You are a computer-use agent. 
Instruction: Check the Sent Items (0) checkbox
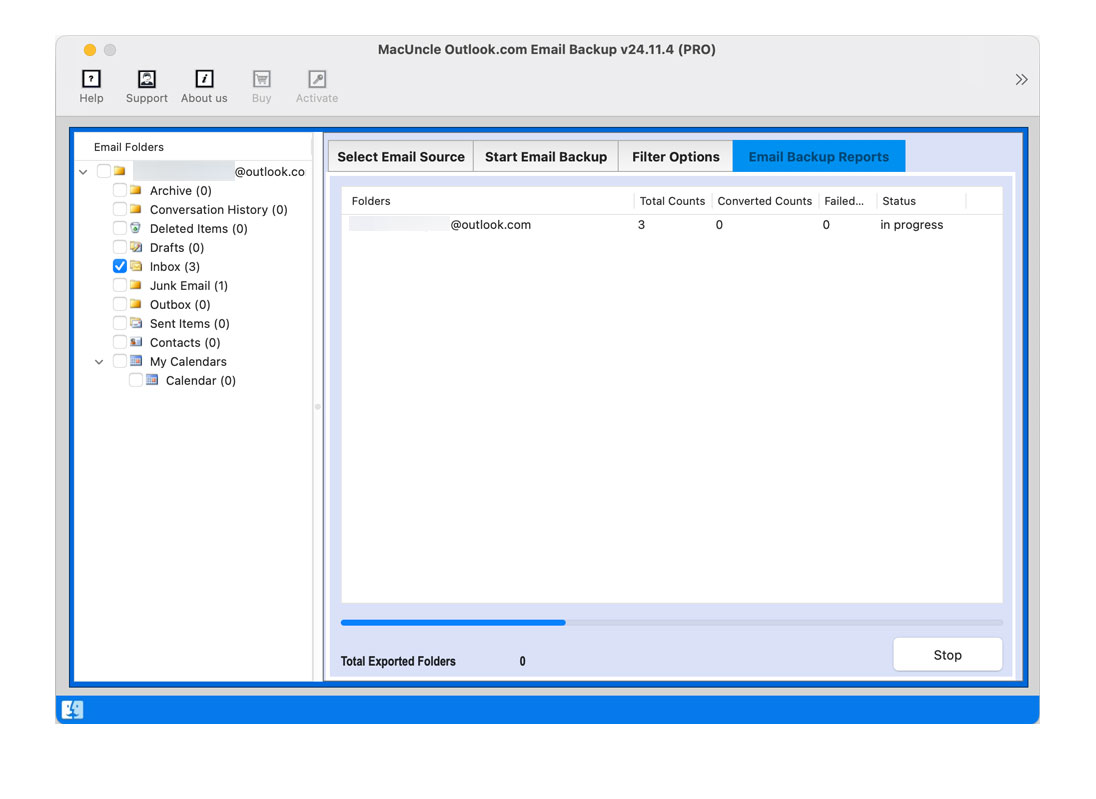coord(118,323)
